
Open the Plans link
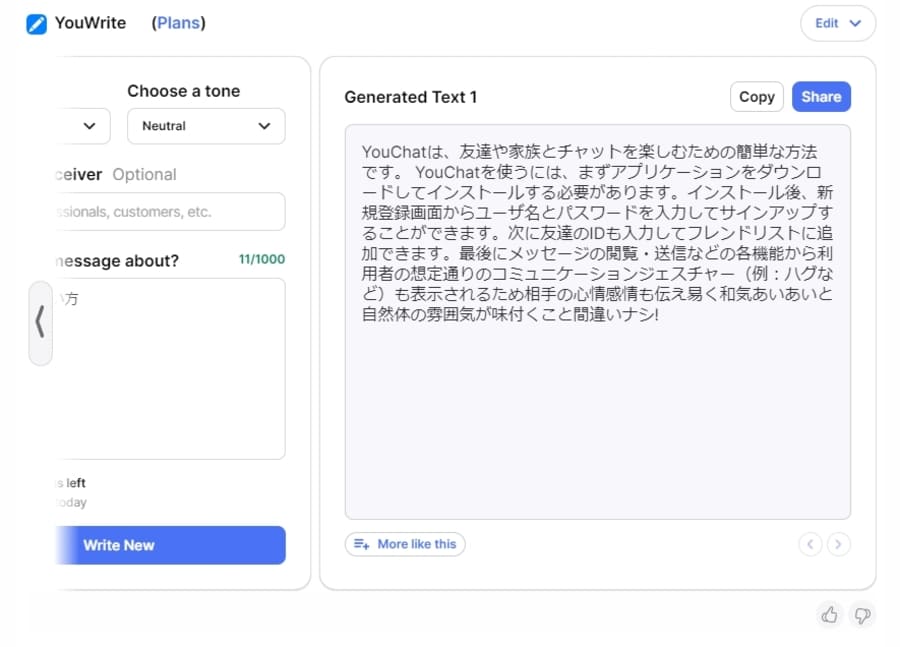179,23
